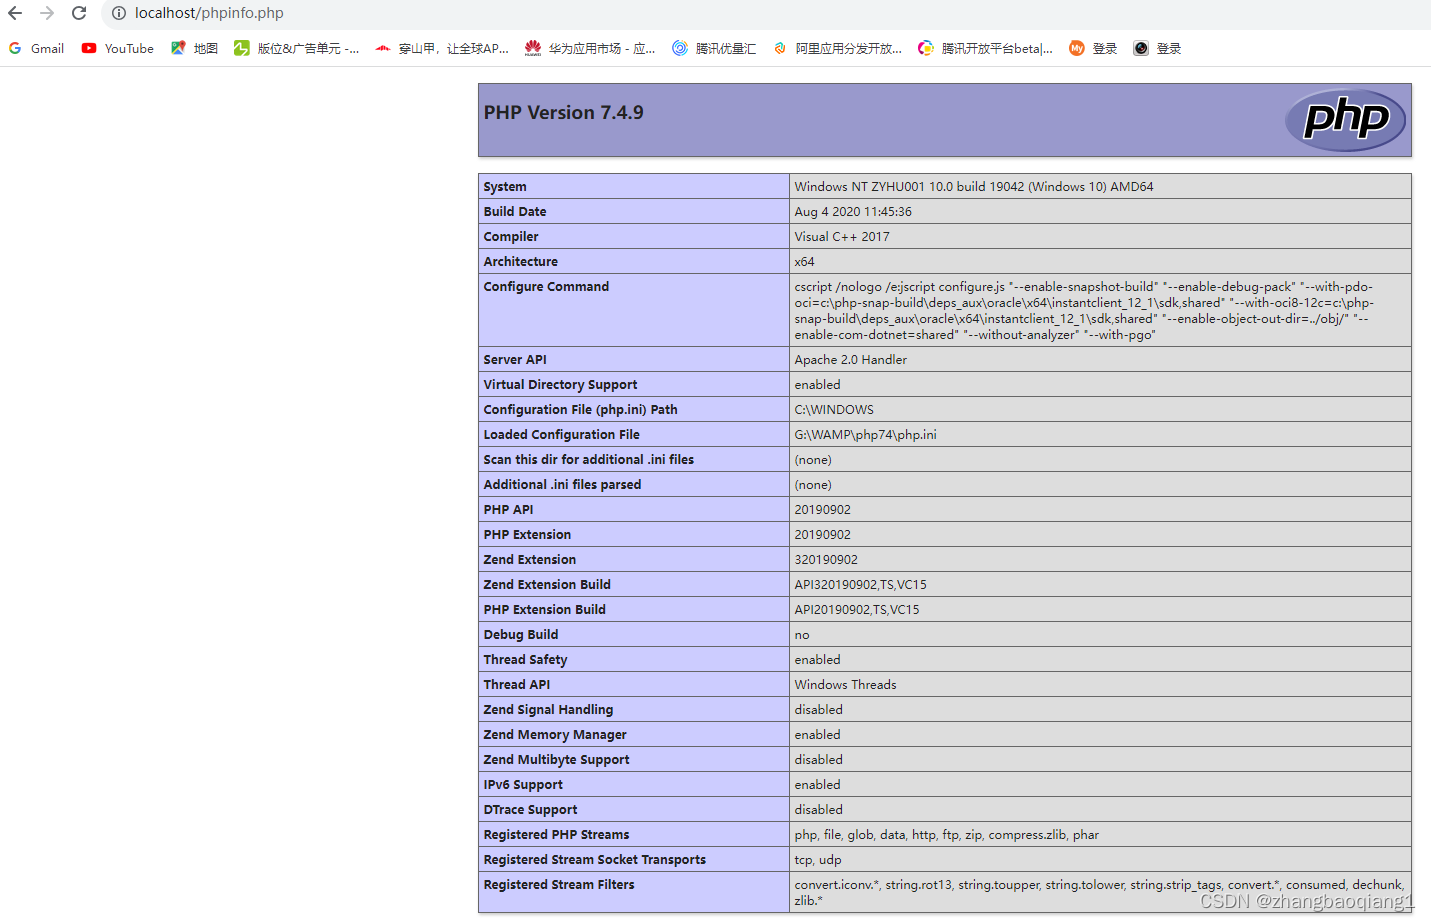The image size is (1431, 921).
Task: Click the cscript configure command text
Action: (x=1085, y=311)
